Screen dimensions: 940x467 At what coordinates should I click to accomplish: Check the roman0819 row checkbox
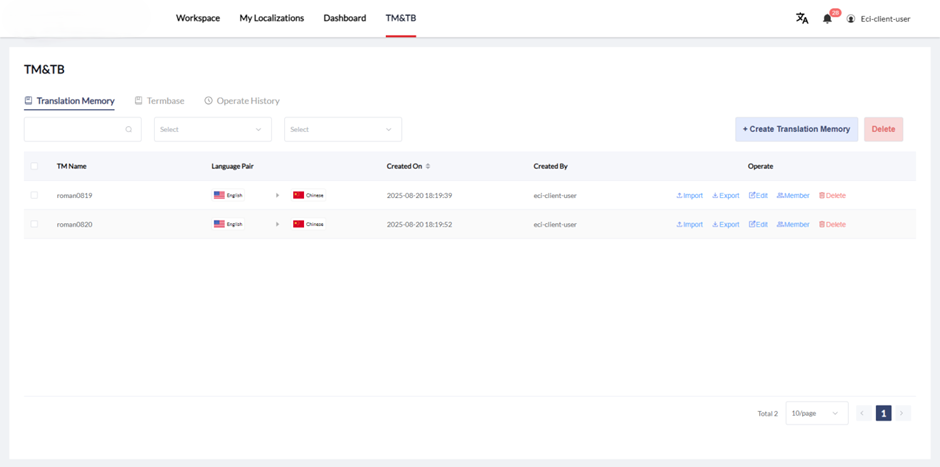(35, 196)
